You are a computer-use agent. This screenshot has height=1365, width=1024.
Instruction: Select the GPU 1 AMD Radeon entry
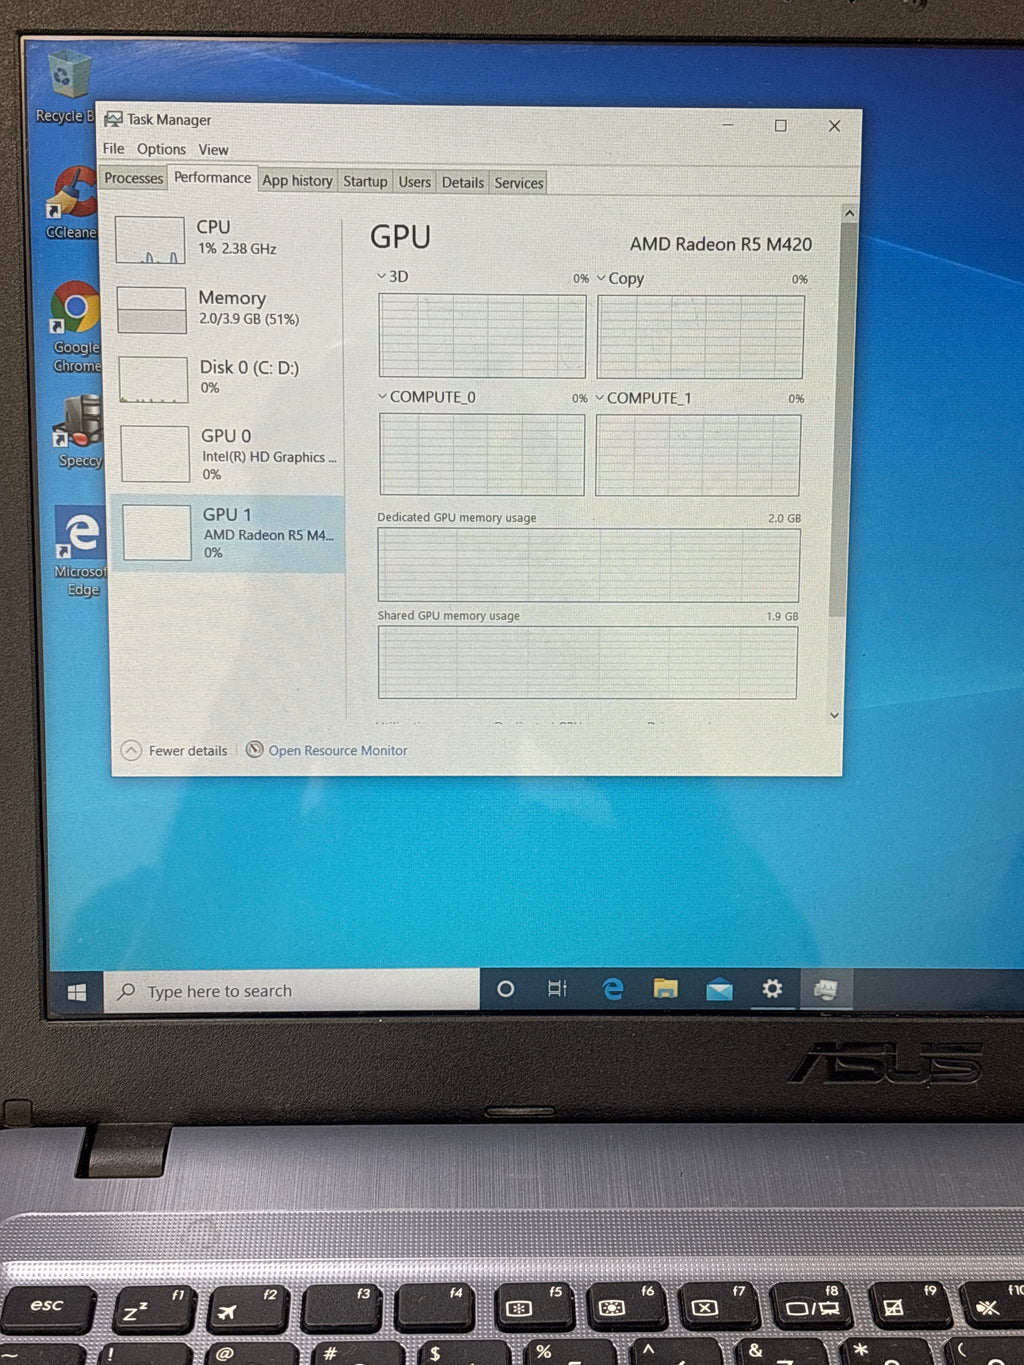tap(229, 533)
